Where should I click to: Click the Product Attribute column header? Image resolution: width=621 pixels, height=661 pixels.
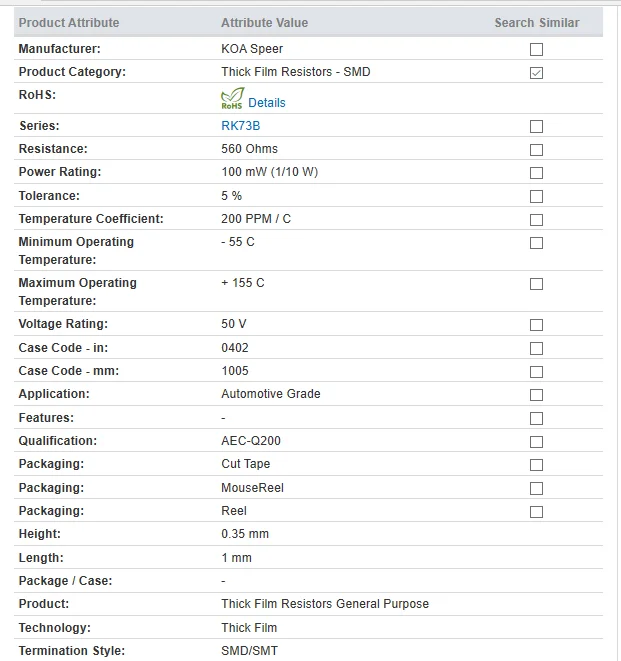69,22
